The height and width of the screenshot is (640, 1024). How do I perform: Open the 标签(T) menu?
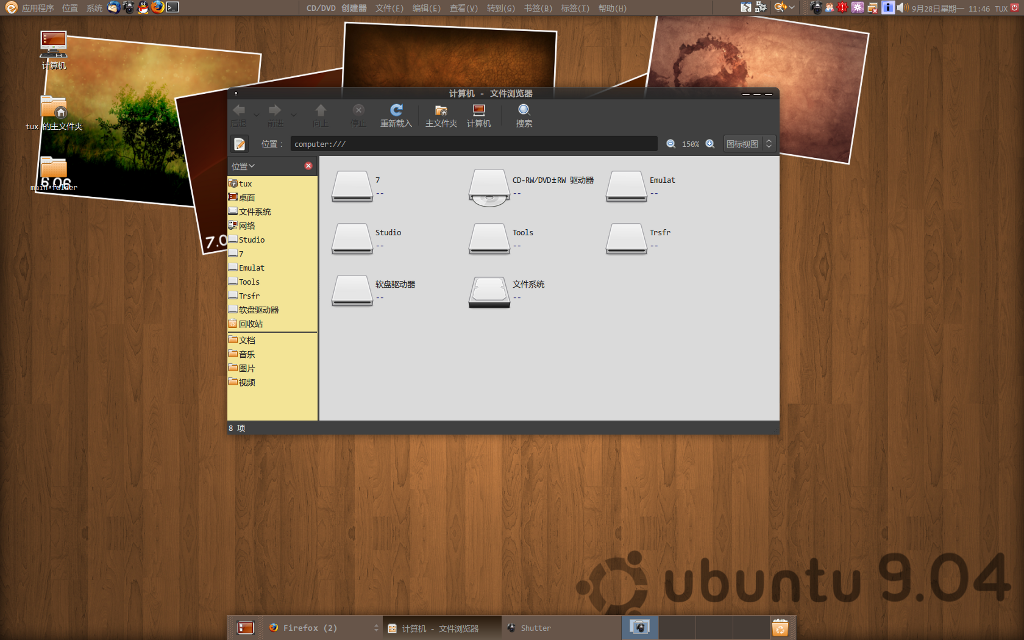click(575, 8)
